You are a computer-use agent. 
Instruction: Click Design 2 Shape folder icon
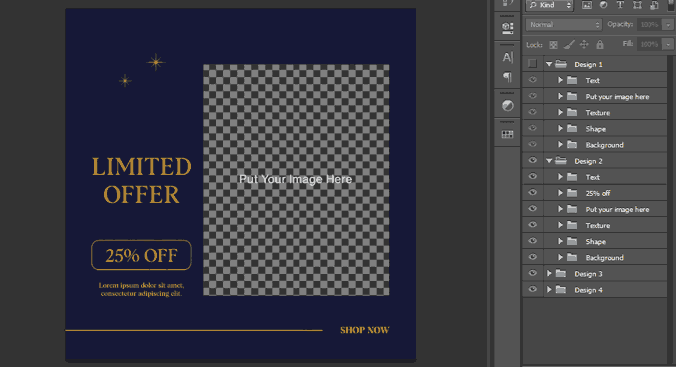572,242
